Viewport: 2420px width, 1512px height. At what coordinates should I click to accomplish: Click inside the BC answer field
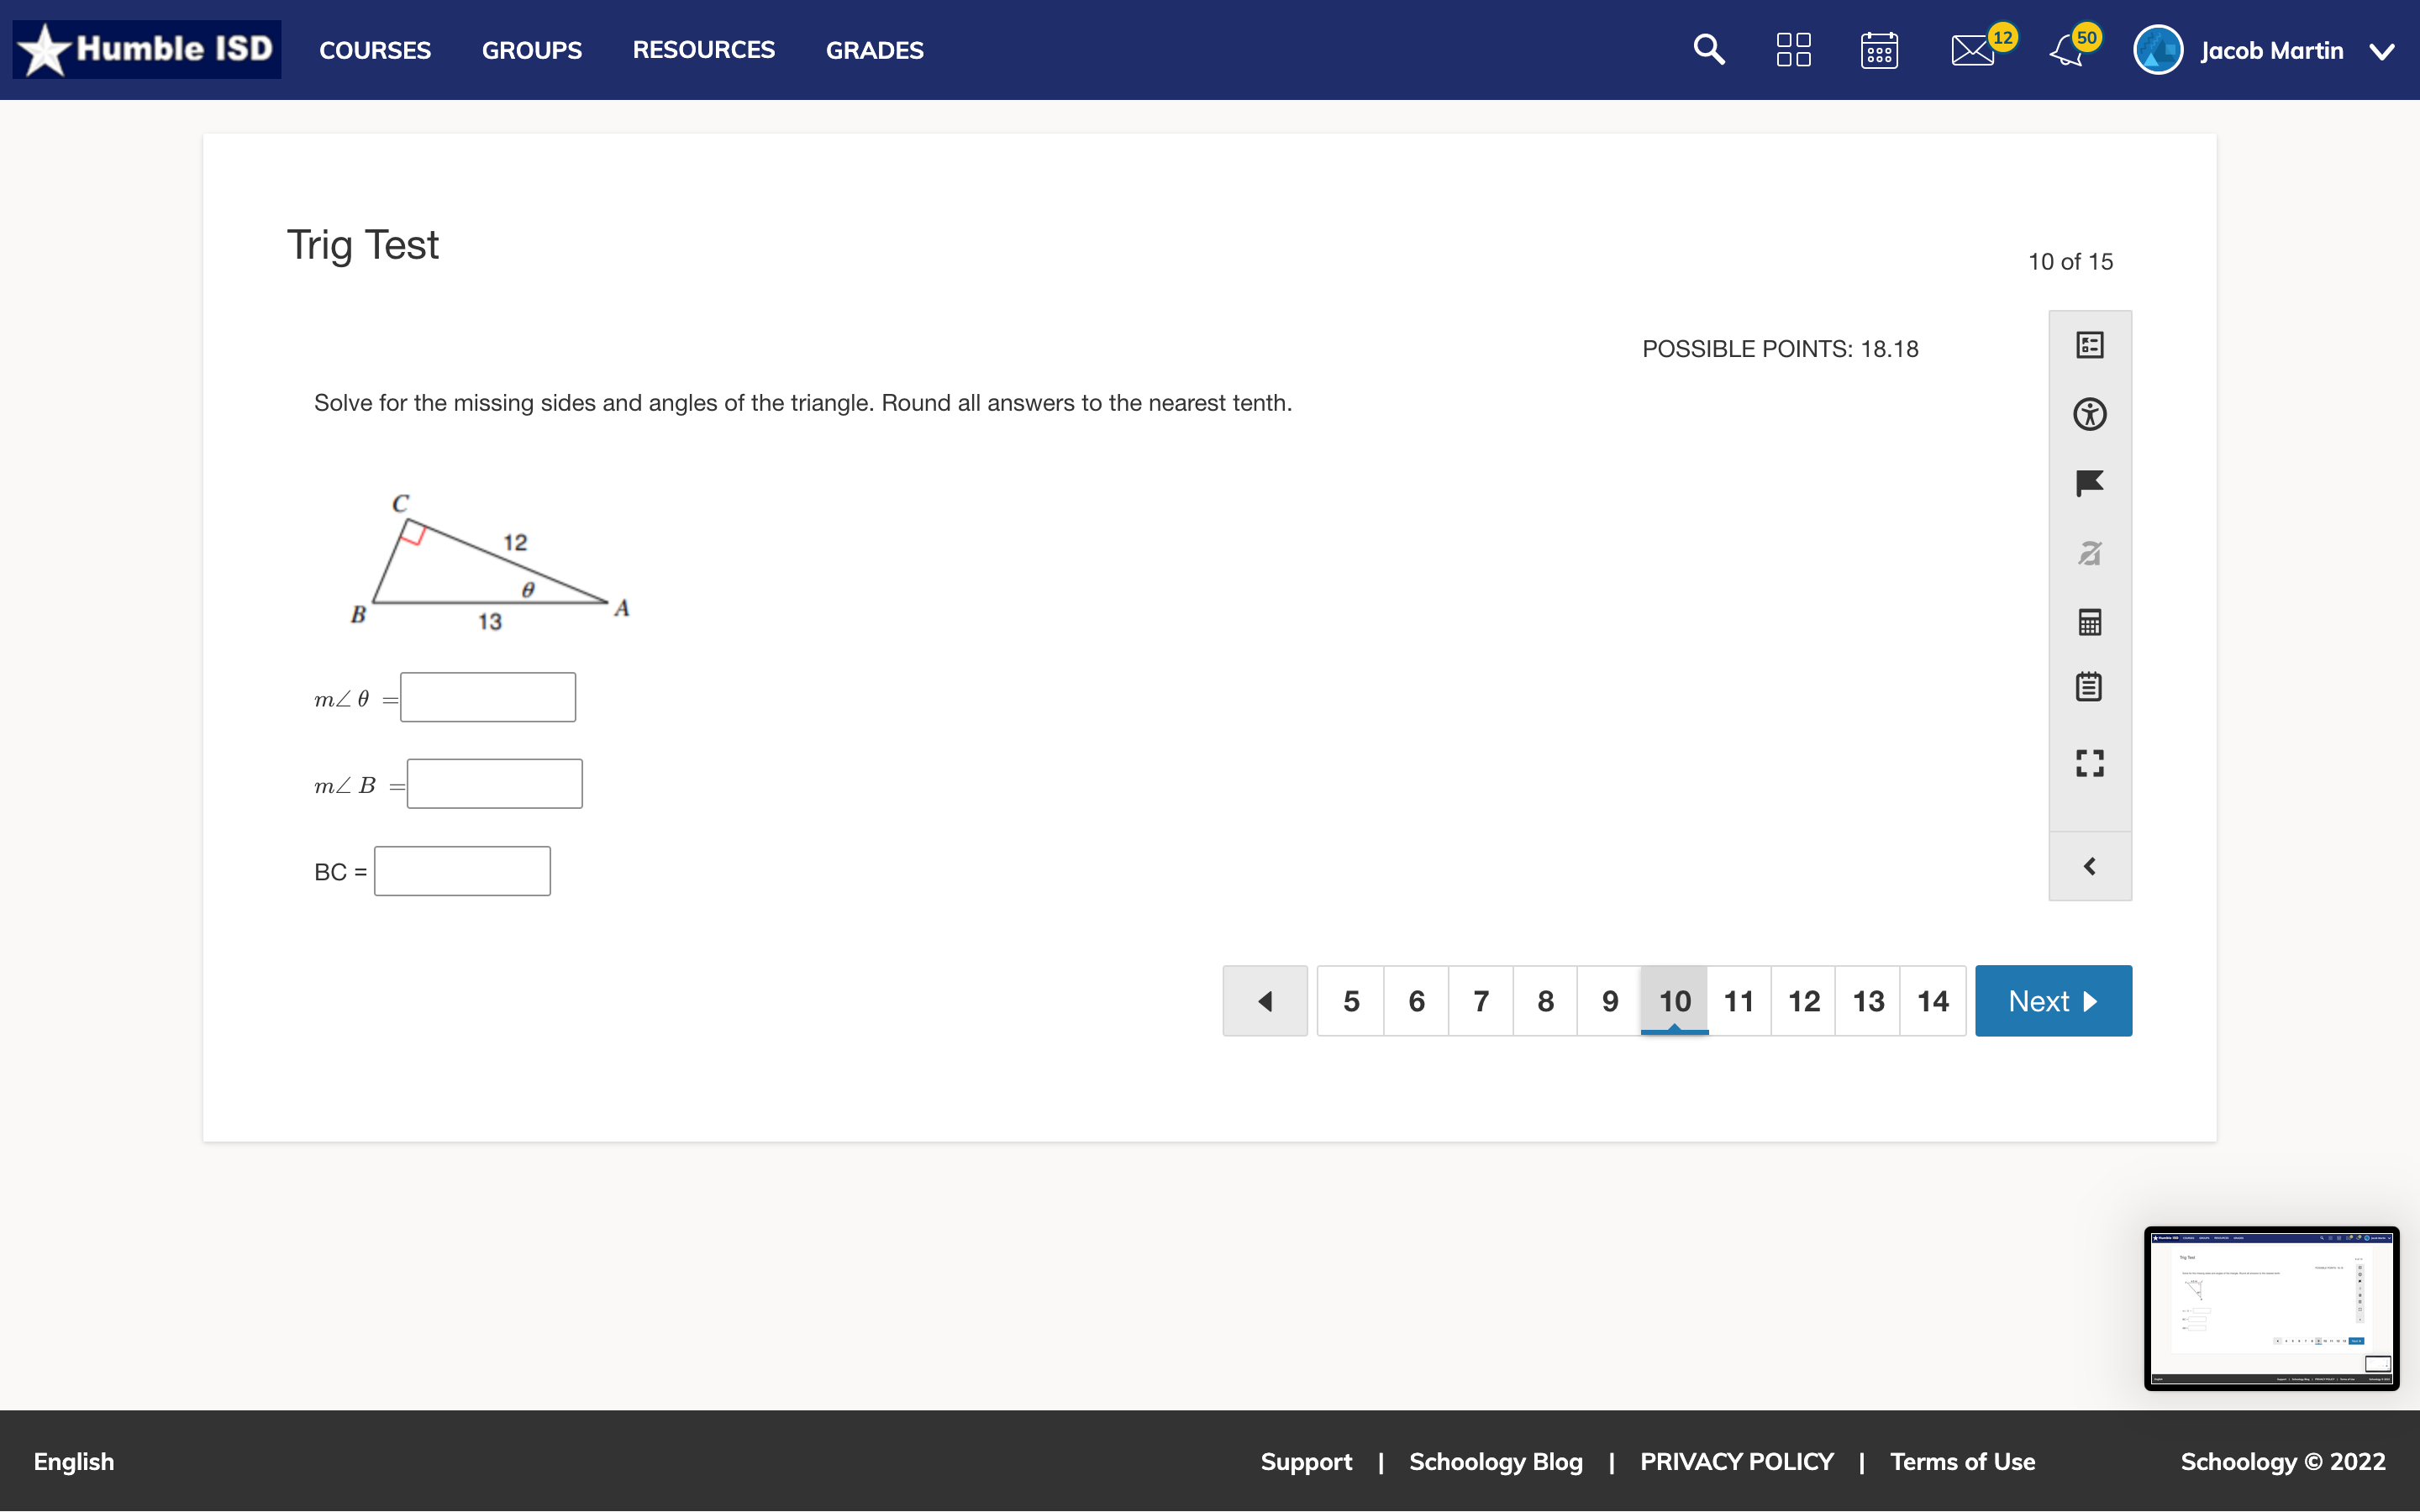pyautogui.click(x=461, y=870)
